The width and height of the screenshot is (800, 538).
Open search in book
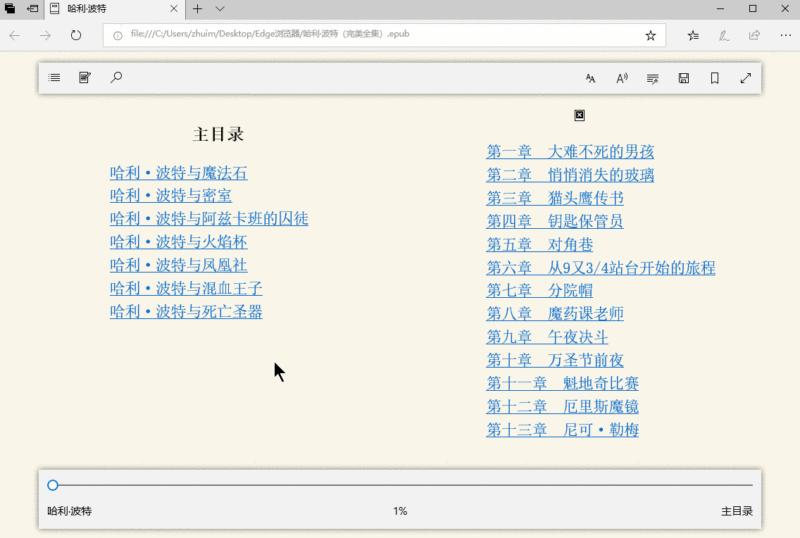116,78
